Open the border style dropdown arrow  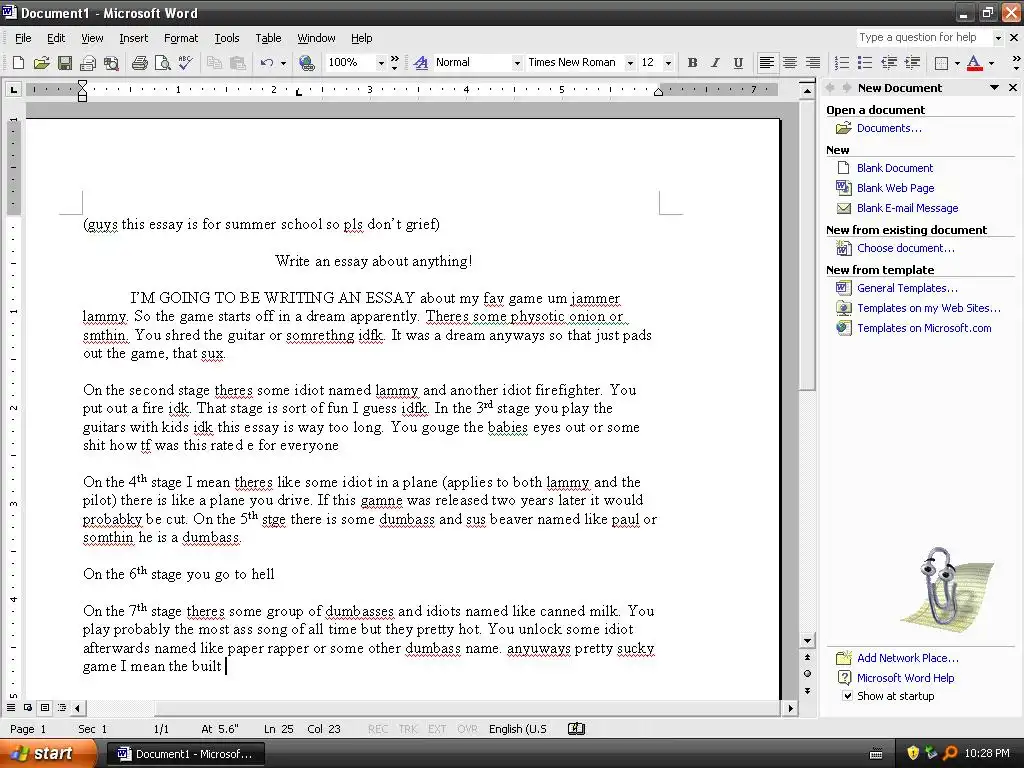[957, 63]
